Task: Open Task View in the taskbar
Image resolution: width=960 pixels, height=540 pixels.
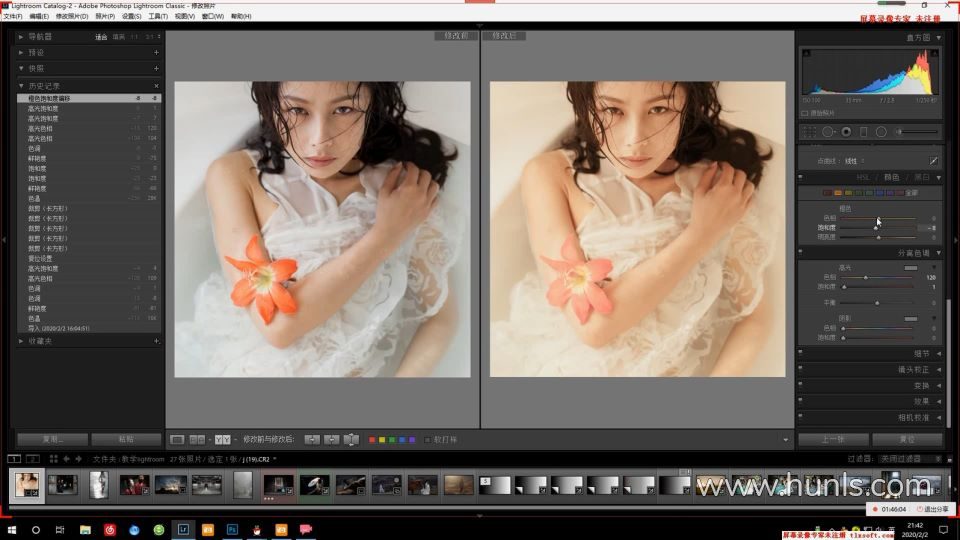Action: click(60, 530)
